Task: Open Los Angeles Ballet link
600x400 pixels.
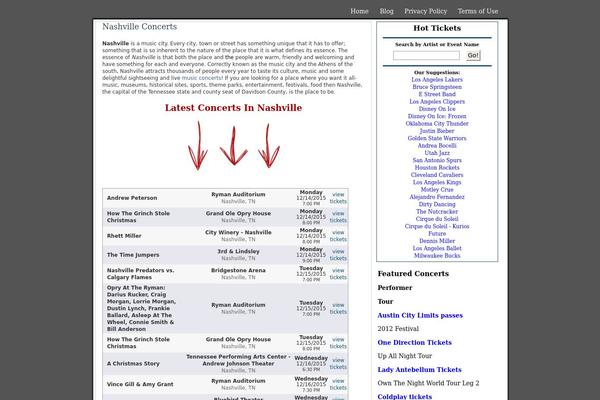Action: pos(437,248)
